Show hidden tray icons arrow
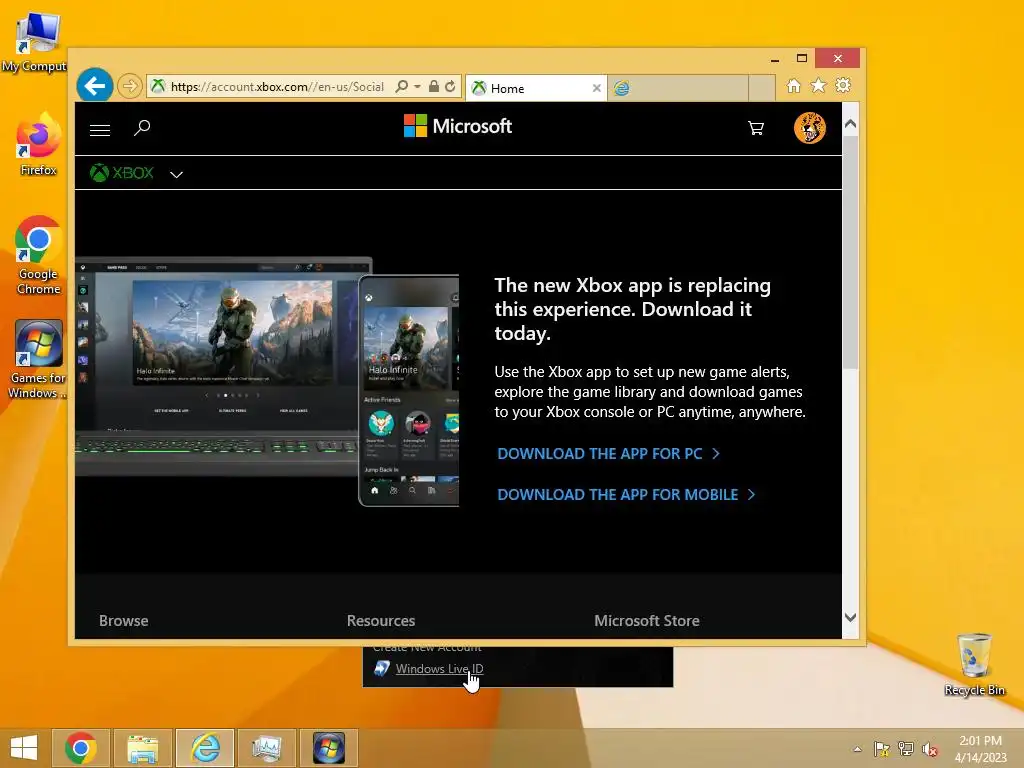This screenshot has height=768, width=1024. tap(857, 749)
